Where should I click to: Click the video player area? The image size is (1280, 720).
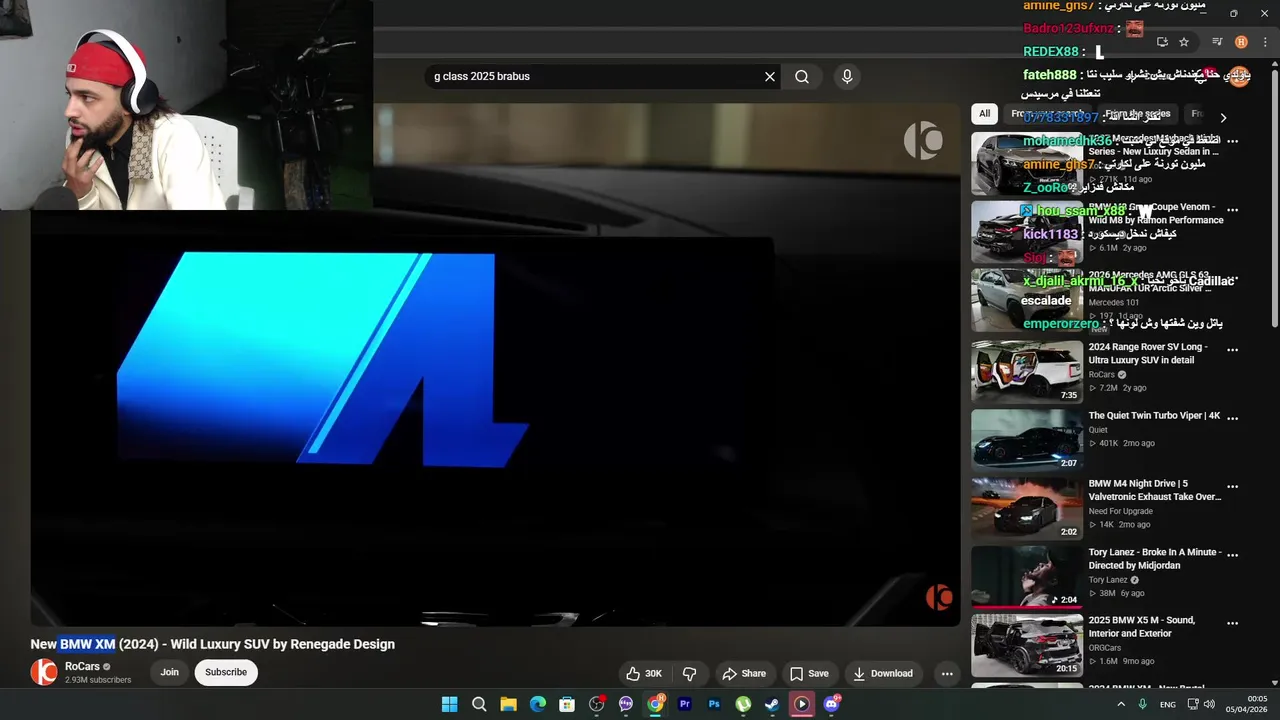click(x=495, y=365)
